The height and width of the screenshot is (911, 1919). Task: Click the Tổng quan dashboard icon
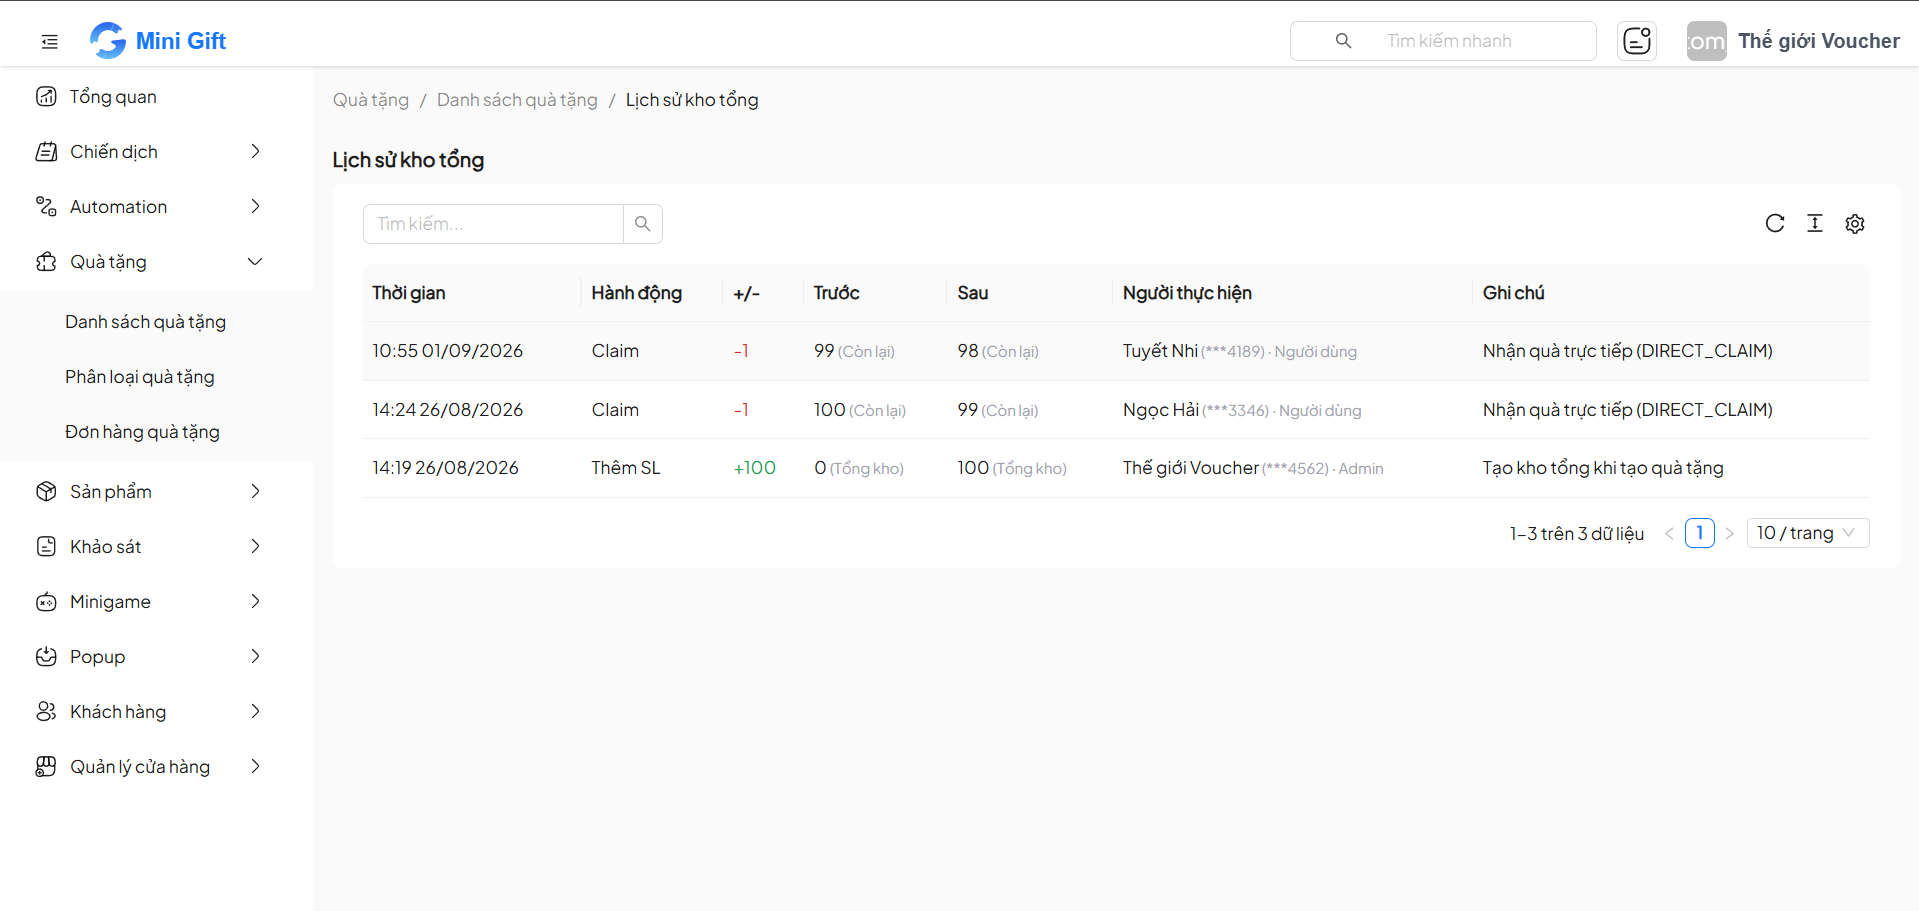coord(46,96)
